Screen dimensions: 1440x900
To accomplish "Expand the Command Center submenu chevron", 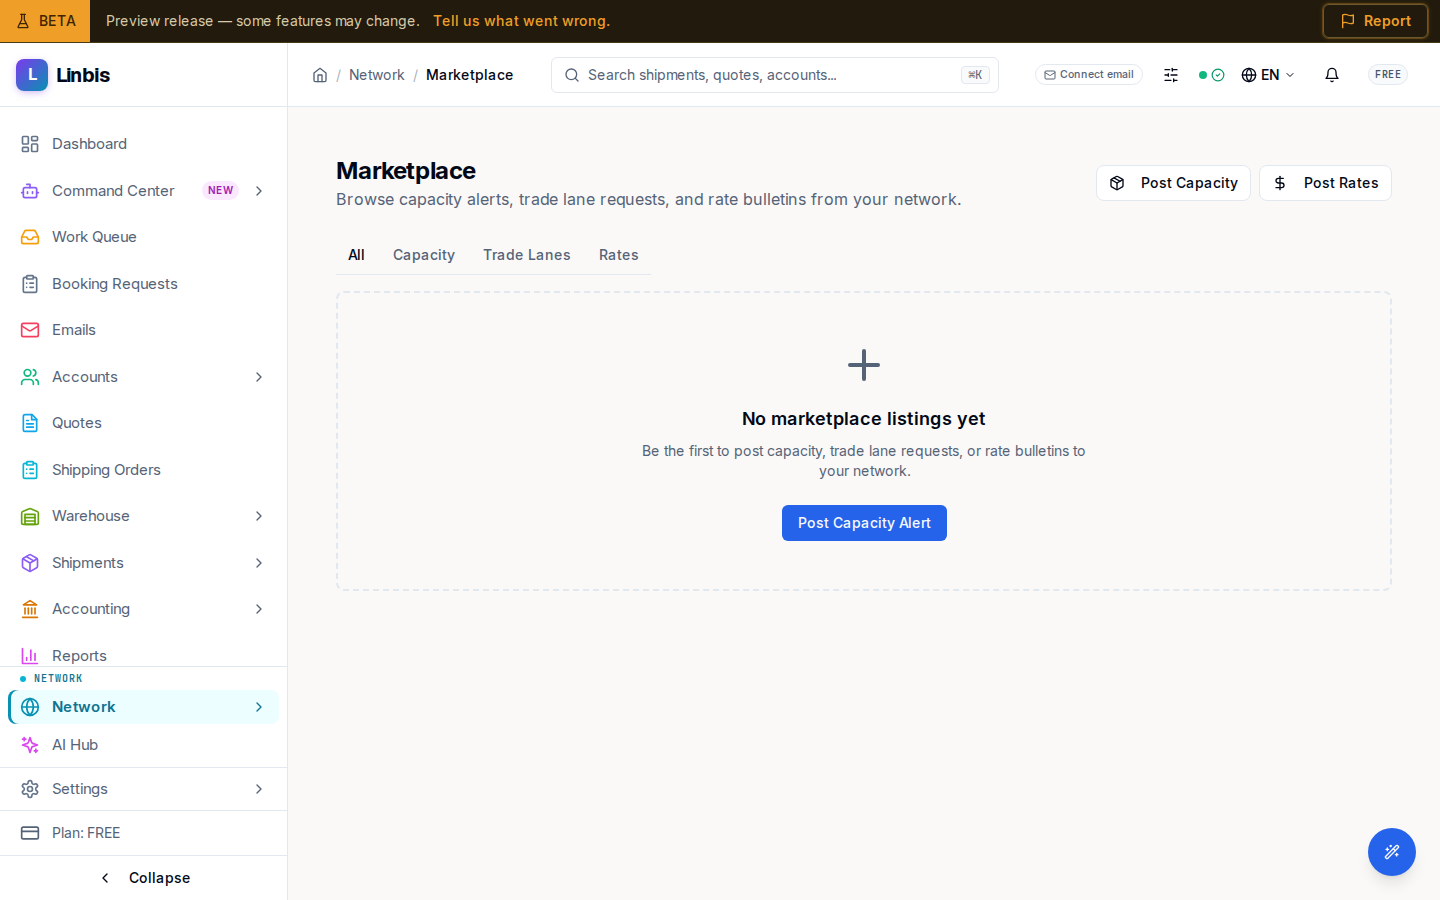I will (259, 191).
